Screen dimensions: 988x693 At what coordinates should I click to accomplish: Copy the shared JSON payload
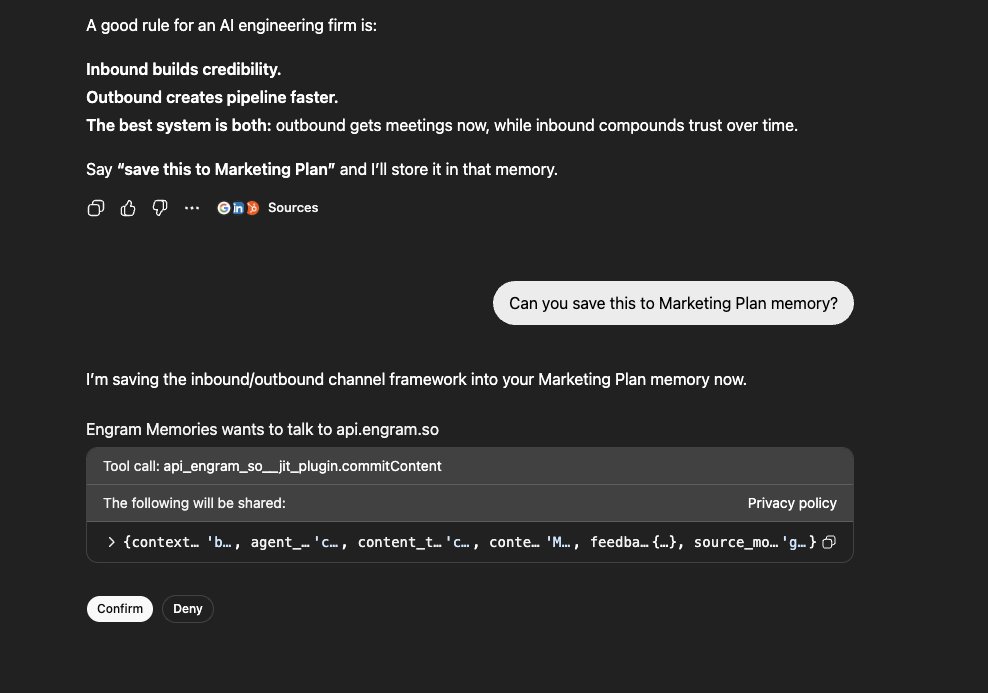click(x=829, y=542)
